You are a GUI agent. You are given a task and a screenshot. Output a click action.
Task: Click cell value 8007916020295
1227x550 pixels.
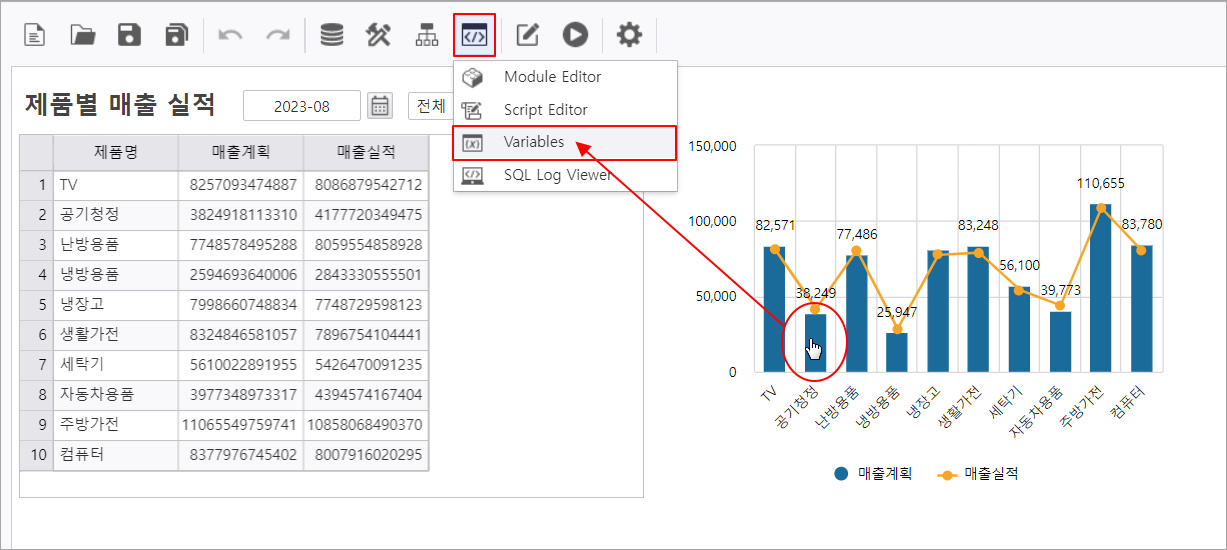coord(366,455)
